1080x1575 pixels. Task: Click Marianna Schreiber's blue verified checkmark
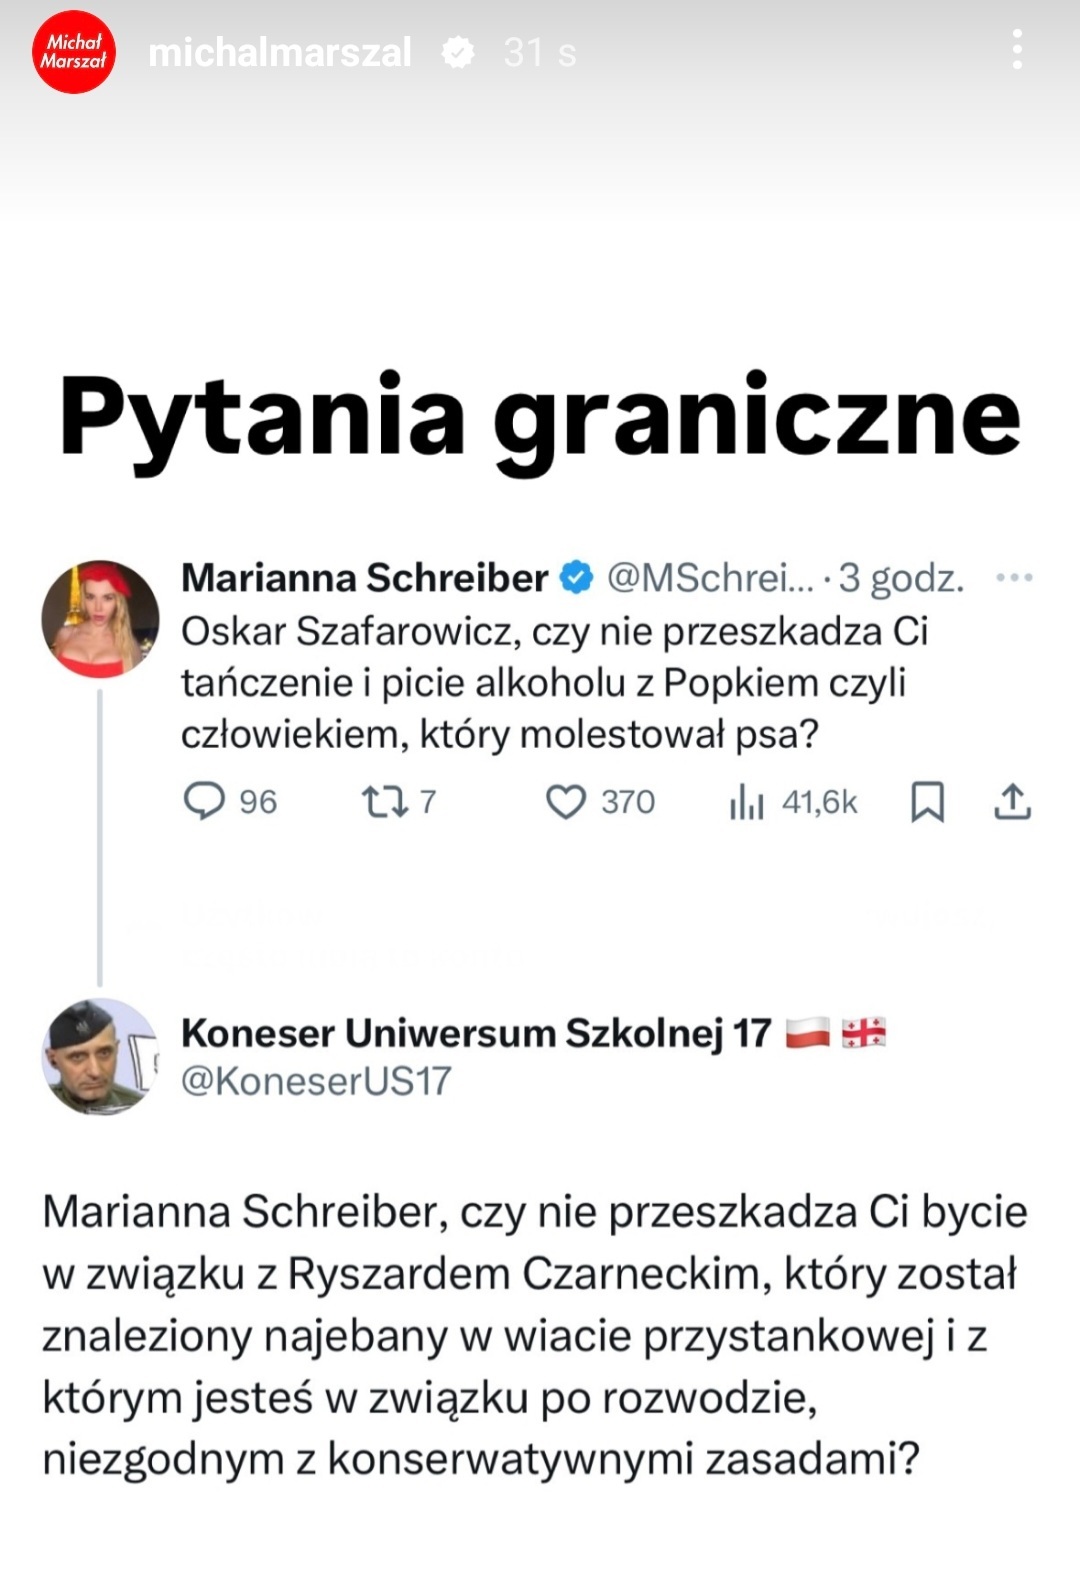coord(576,578)
